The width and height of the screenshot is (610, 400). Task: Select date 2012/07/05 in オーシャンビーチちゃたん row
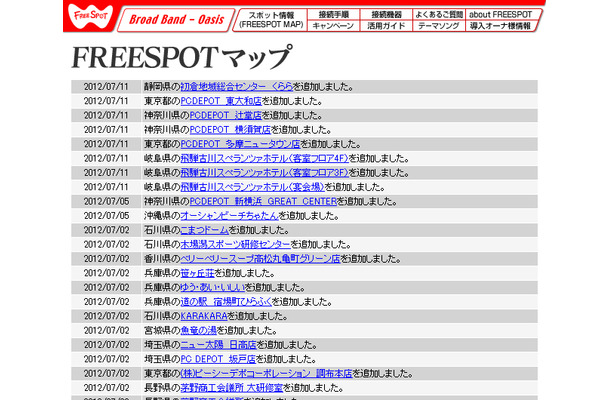[106, 216]
